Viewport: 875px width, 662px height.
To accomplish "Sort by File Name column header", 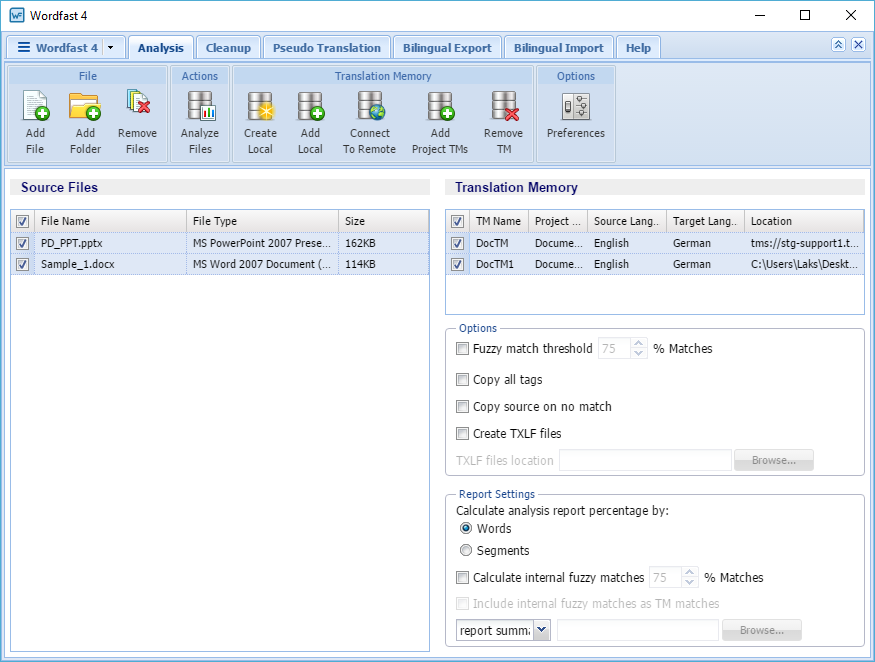I will [110, 221].
